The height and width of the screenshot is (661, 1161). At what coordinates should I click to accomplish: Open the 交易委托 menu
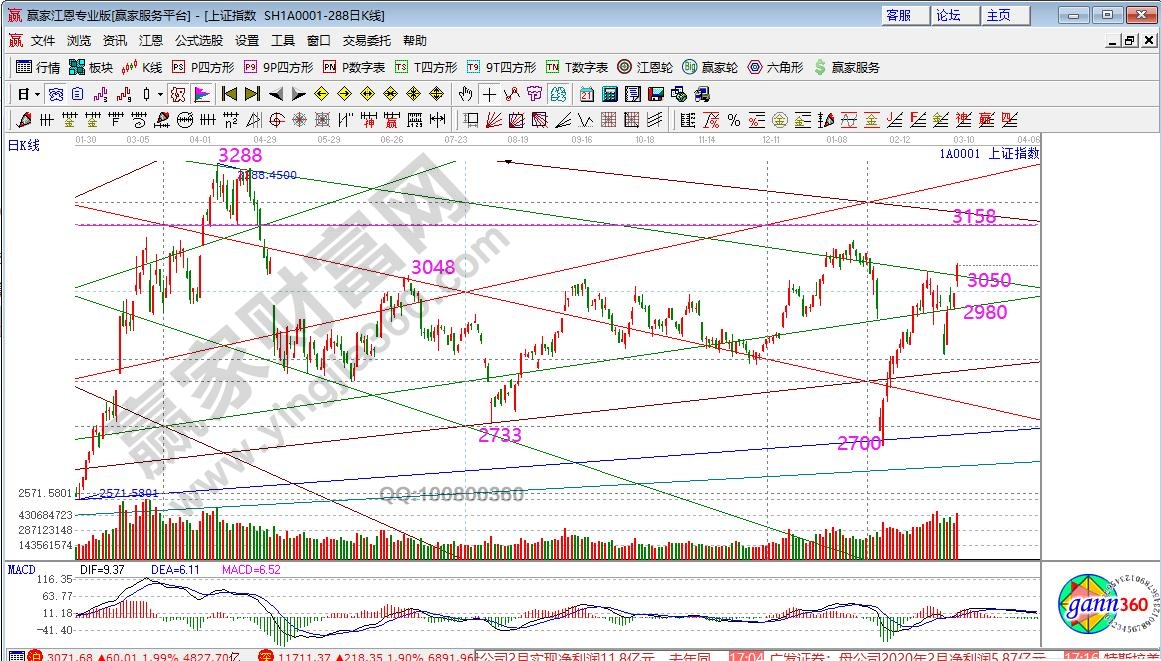(x=368, y=41)
